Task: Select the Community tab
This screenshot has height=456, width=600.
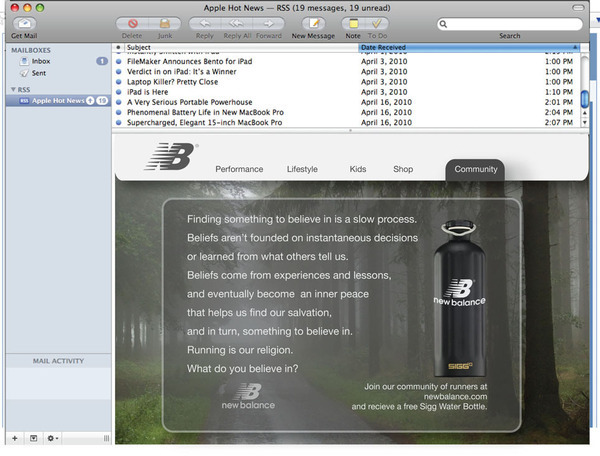Action: [x=476, y=170]
